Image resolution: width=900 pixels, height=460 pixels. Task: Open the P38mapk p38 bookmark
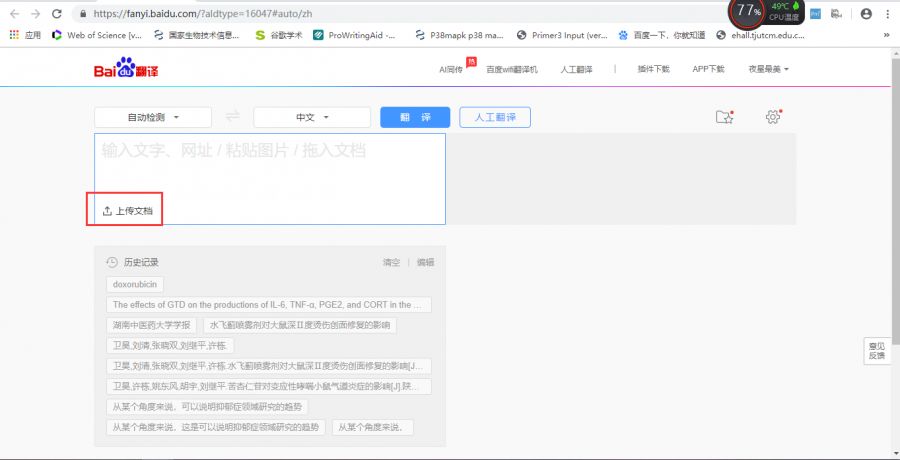[x=459, y=35]
